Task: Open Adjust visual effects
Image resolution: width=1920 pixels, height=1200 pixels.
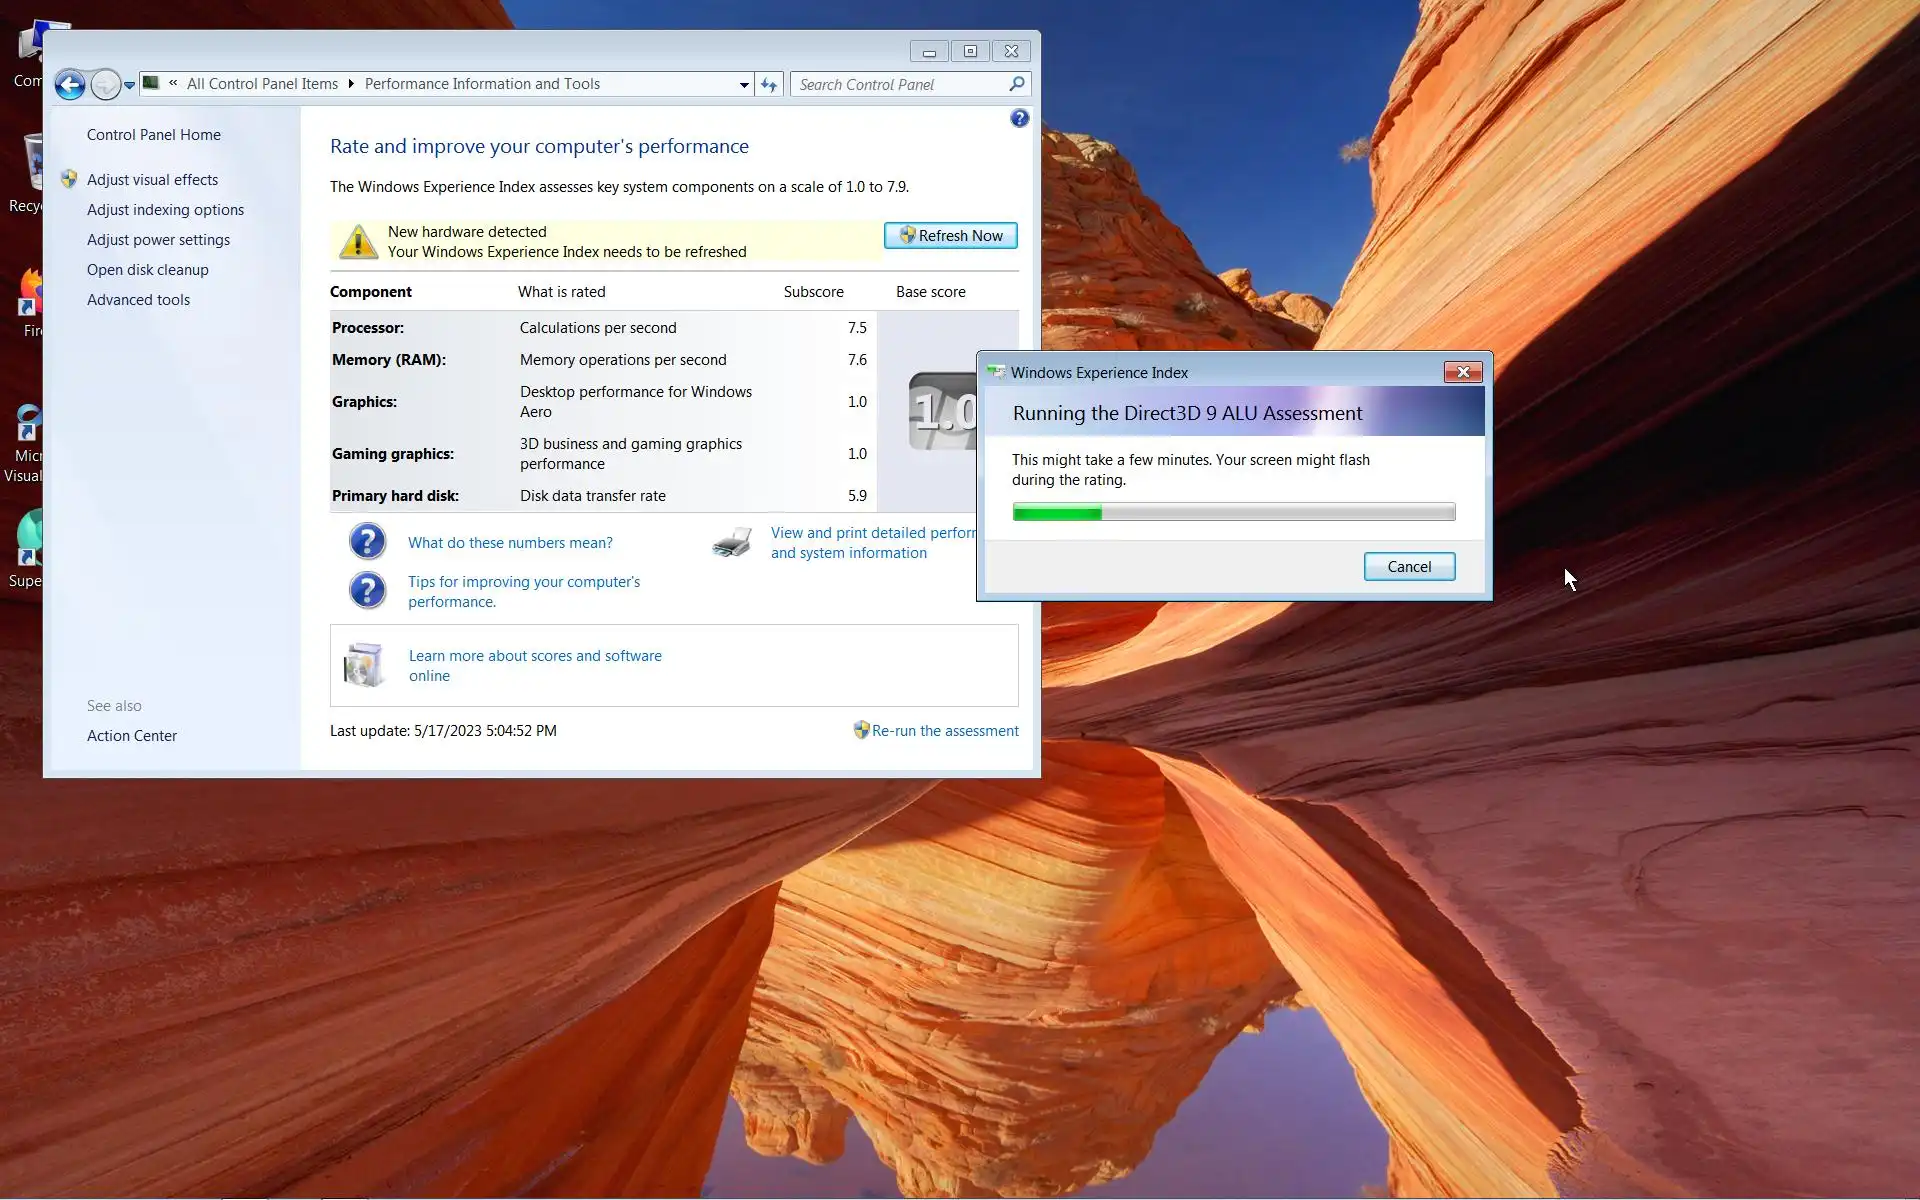Action: pos(152,180)
